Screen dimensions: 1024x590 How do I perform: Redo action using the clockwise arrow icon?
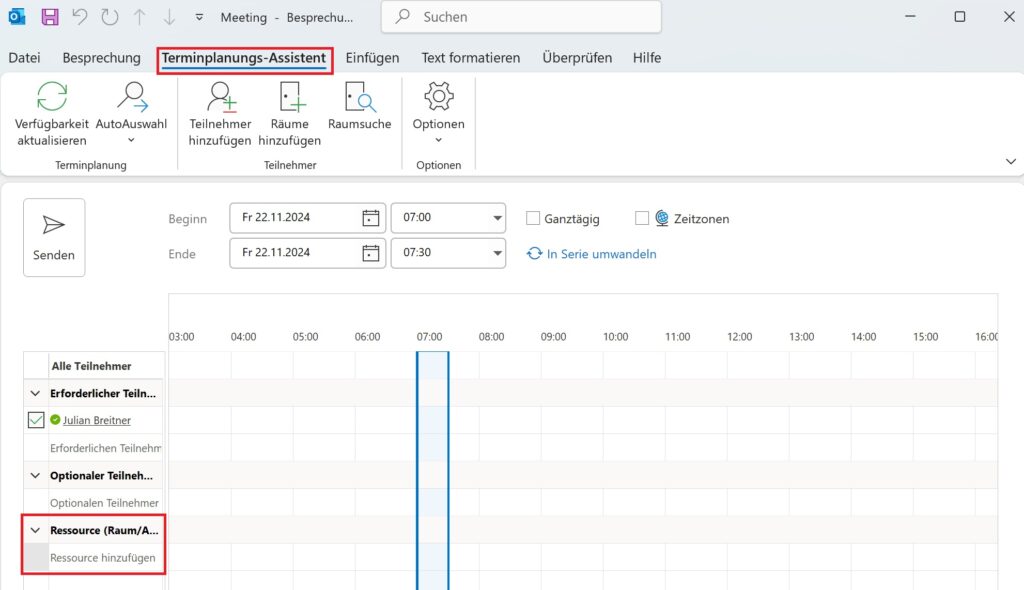pos(110,17)
